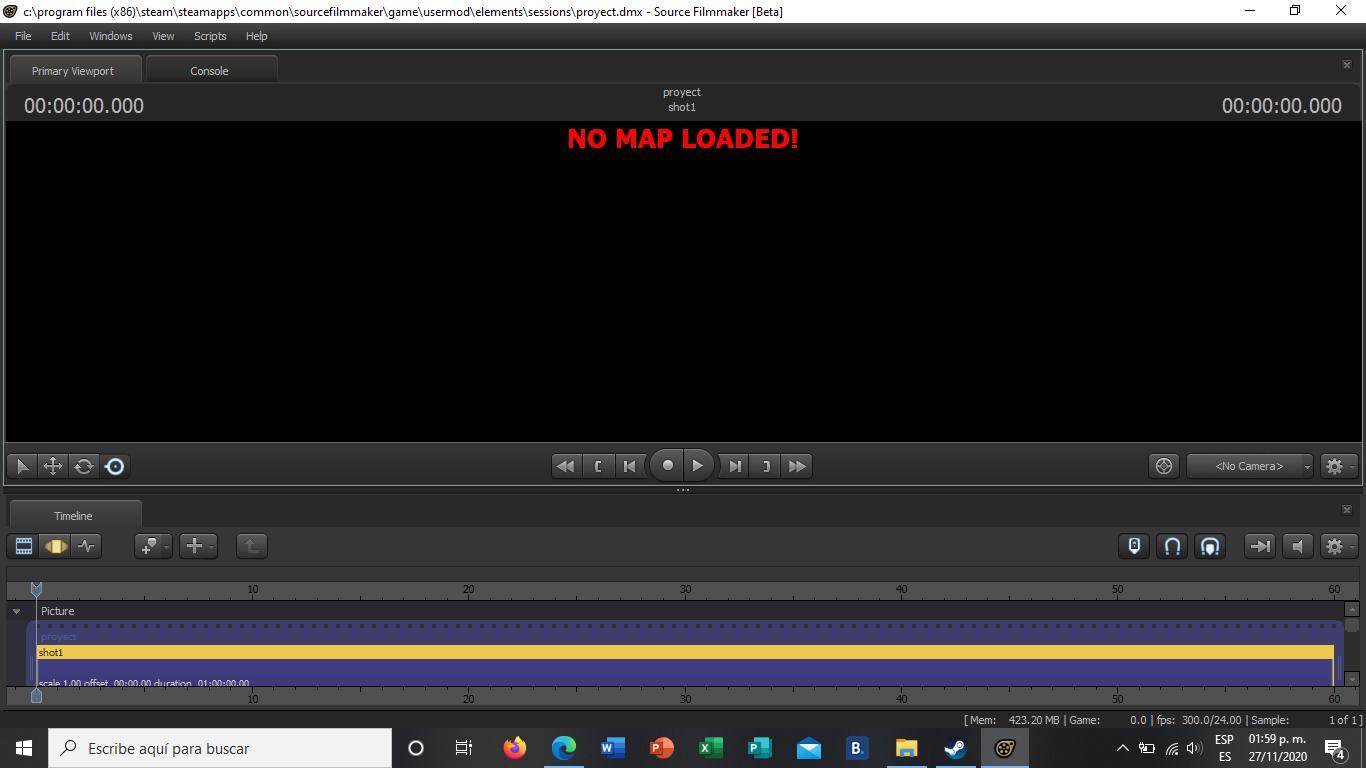Open the notification center icon
Screen dimensions: 1366x768
point(1335,748)
